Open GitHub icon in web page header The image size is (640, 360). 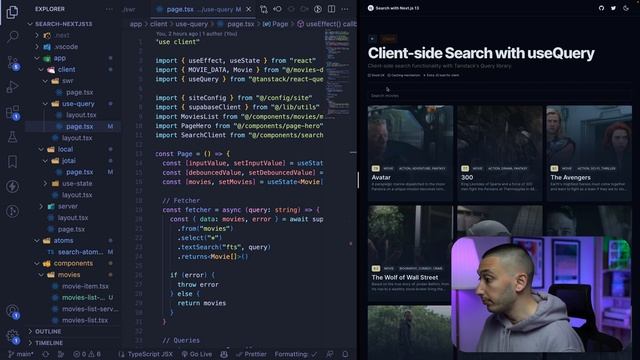pyautogui.click(x=601, y=8)
